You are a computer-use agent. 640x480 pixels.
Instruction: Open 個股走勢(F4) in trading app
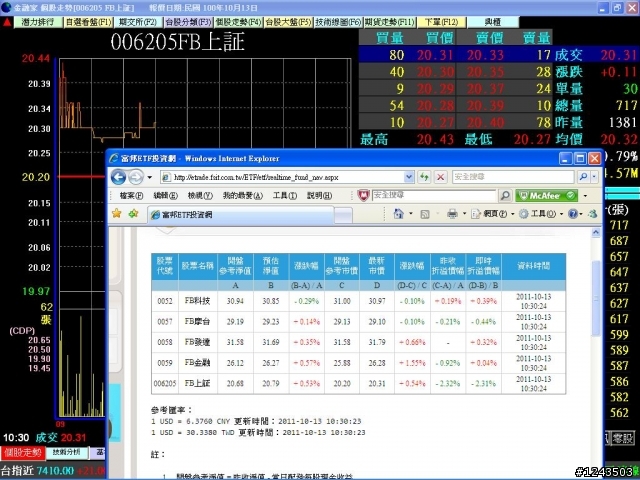238,22
